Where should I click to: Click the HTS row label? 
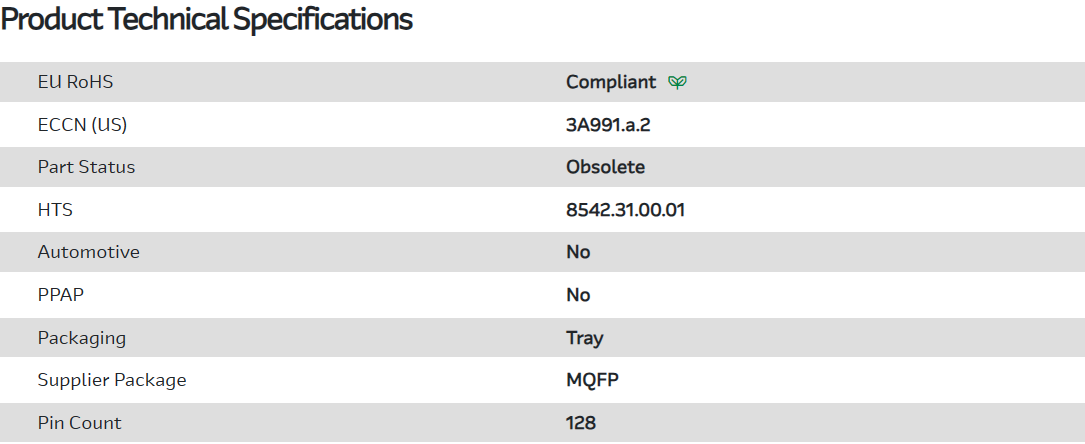coord(55,210)
